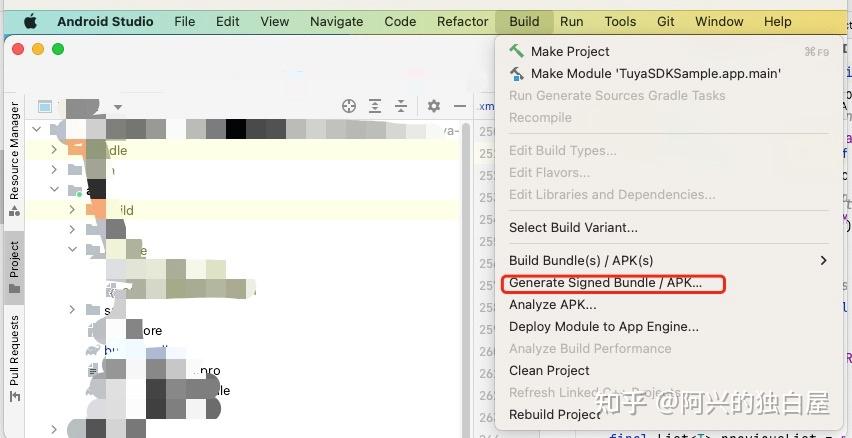Open the Git menu
The height and width of the screenshot is (438, 852).
pos(666,22)
